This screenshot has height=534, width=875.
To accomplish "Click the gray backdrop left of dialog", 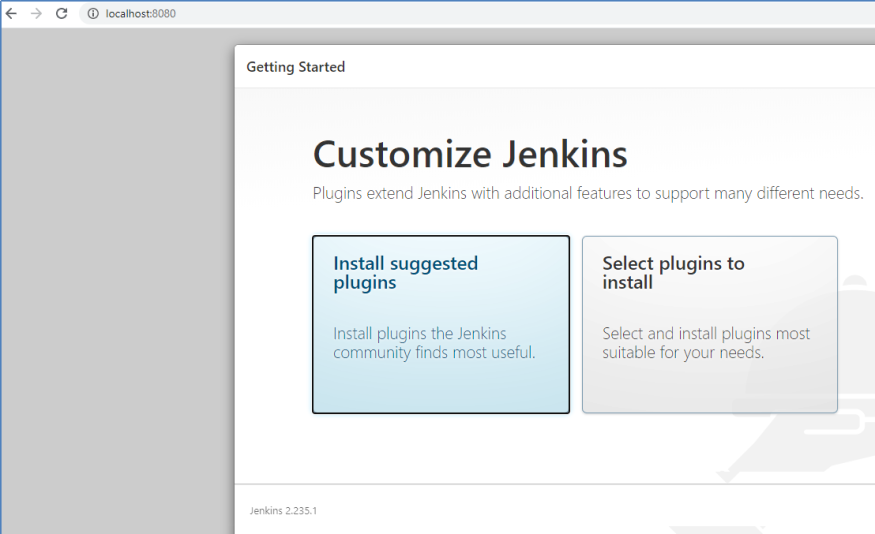I will 117,280.
